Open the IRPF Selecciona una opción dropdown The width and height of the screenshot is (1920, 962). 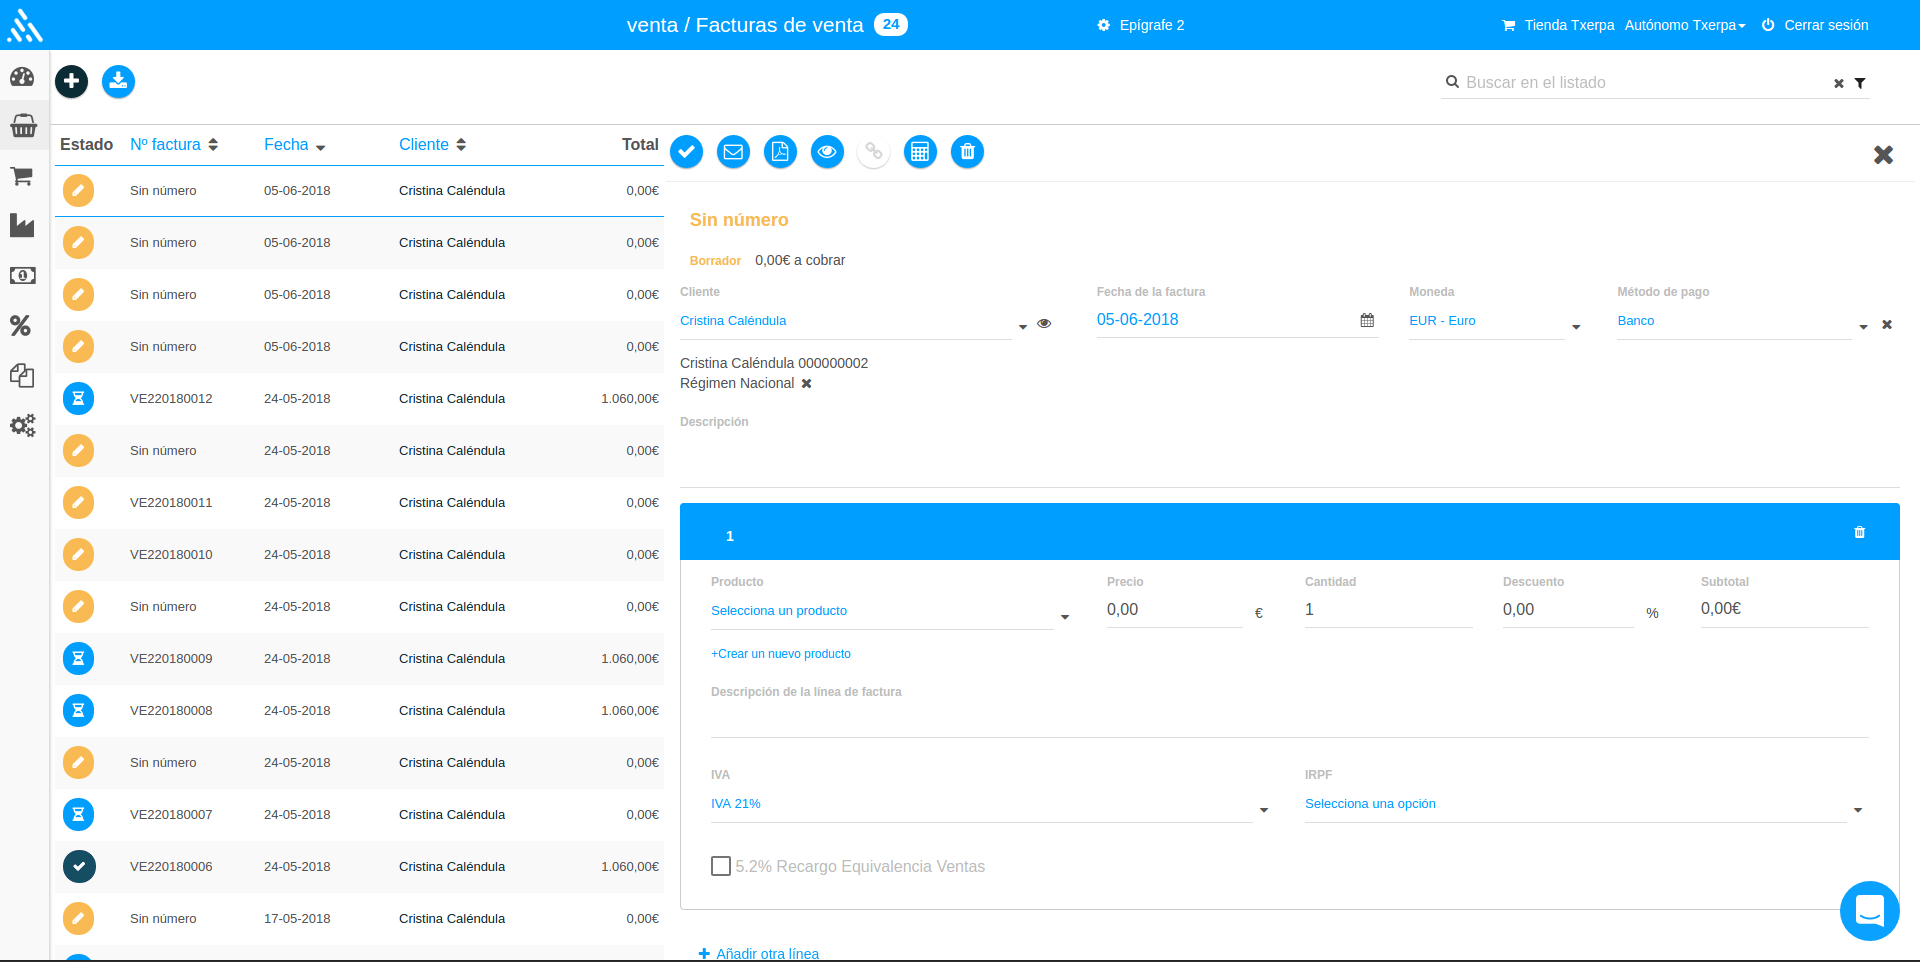point(1584,804)
